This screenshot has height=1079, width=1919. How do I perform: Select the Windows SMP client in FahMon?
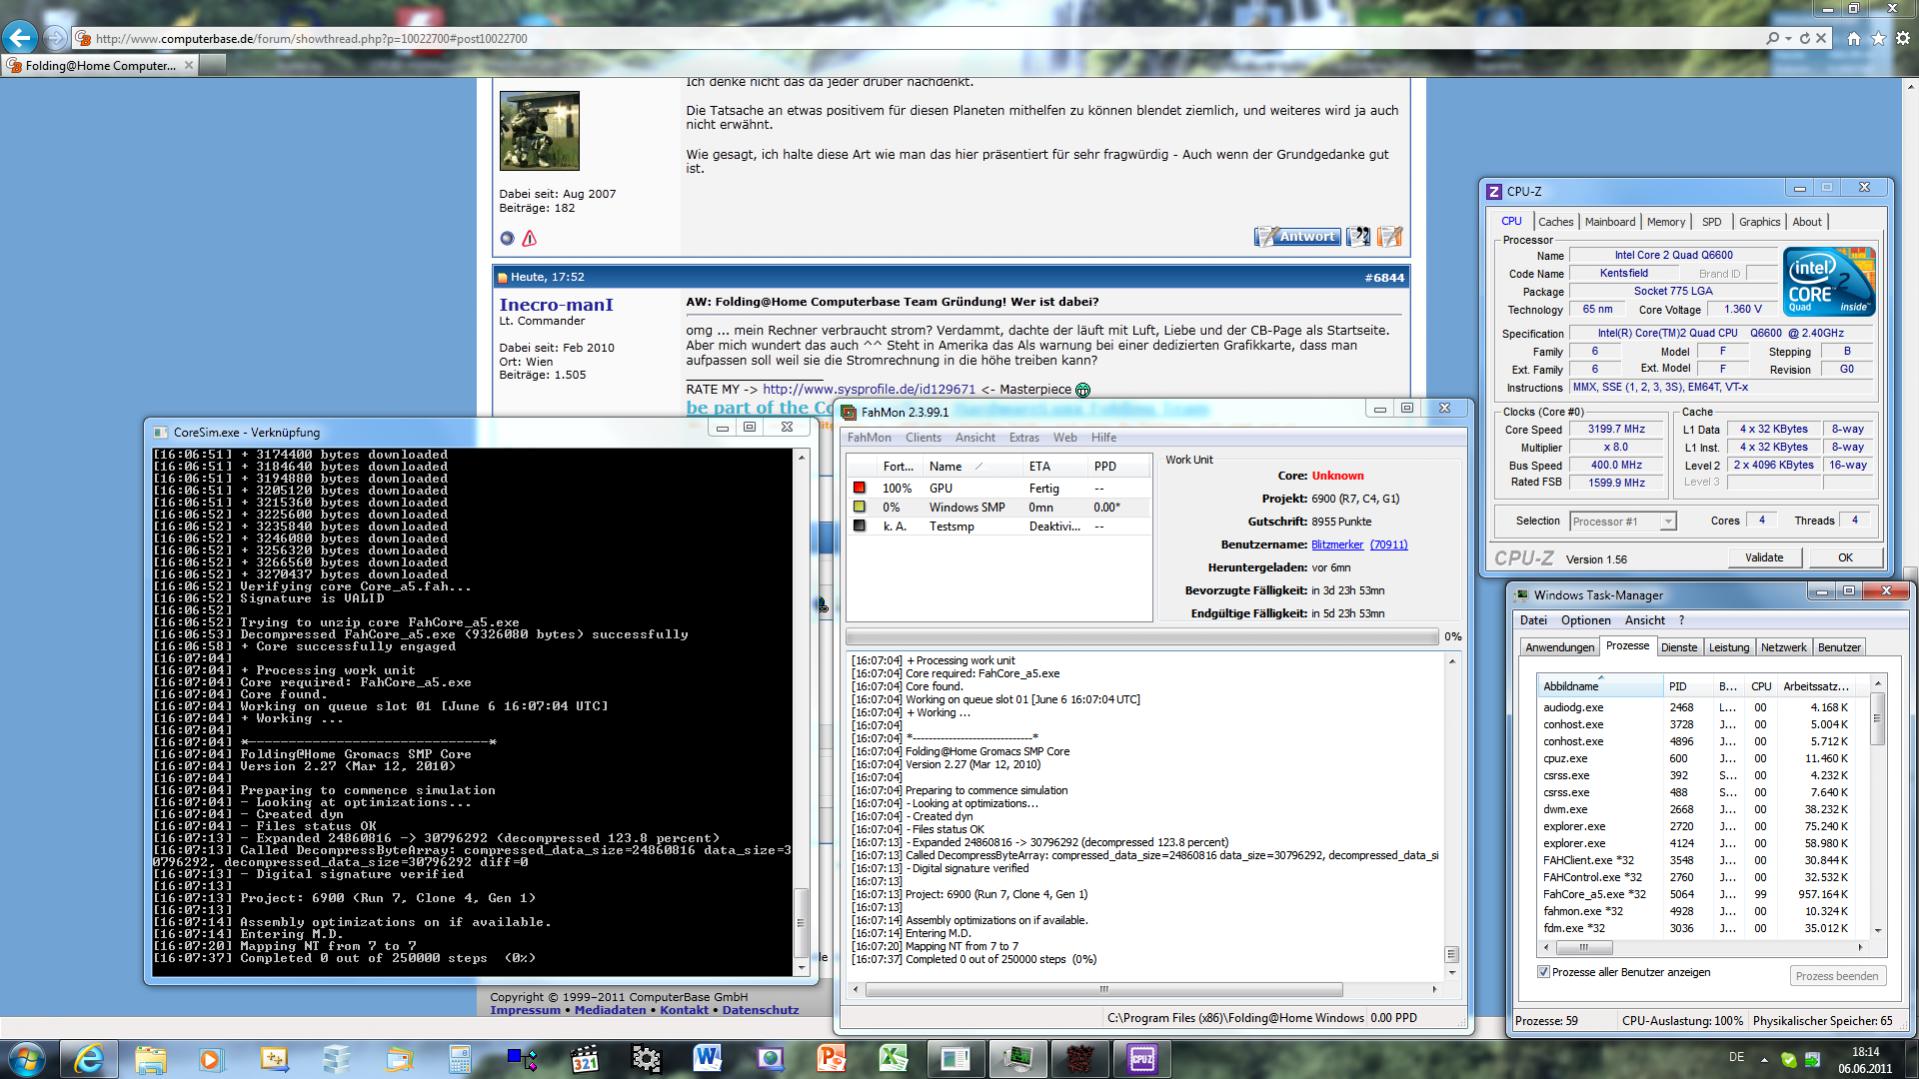tap(998, 507)
